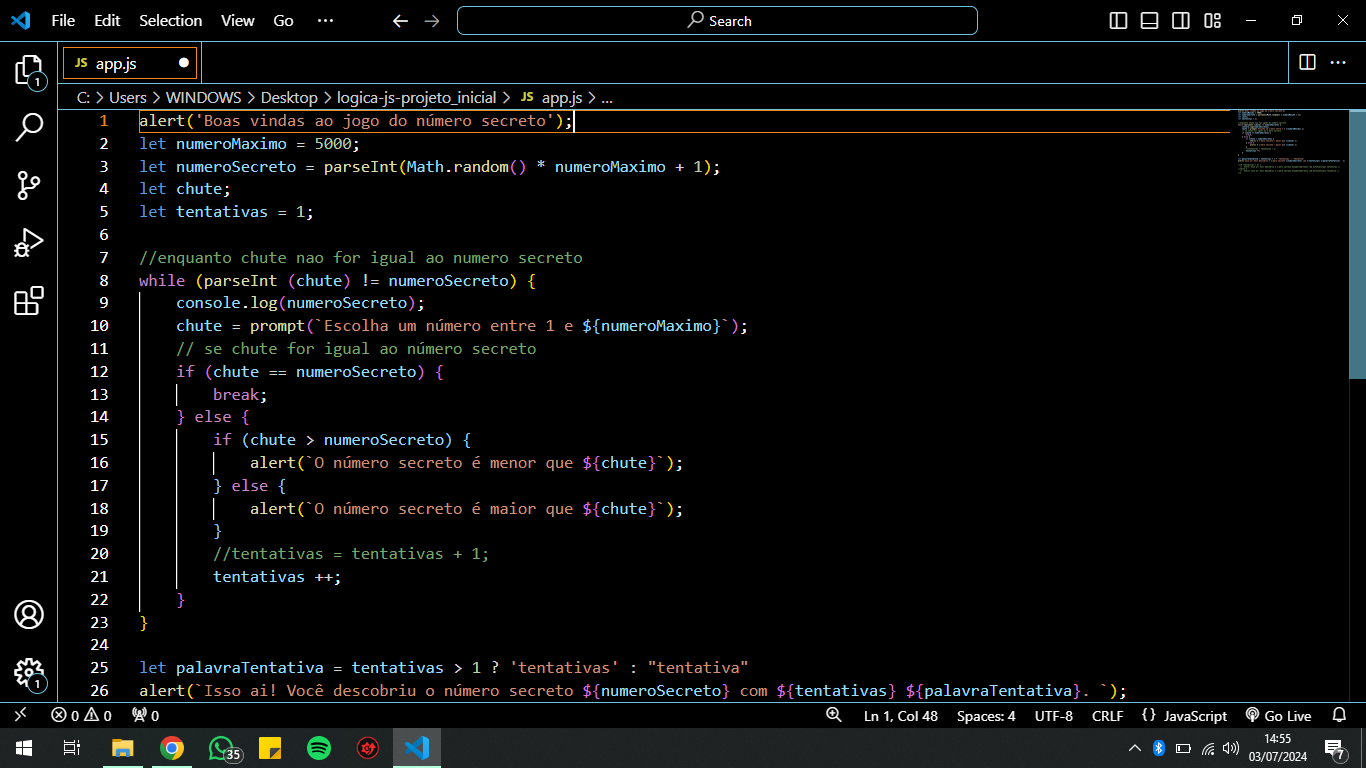Open errors and warnings count in status bar
Viewport: 1366px width, 768px height.
click(82, 716)
